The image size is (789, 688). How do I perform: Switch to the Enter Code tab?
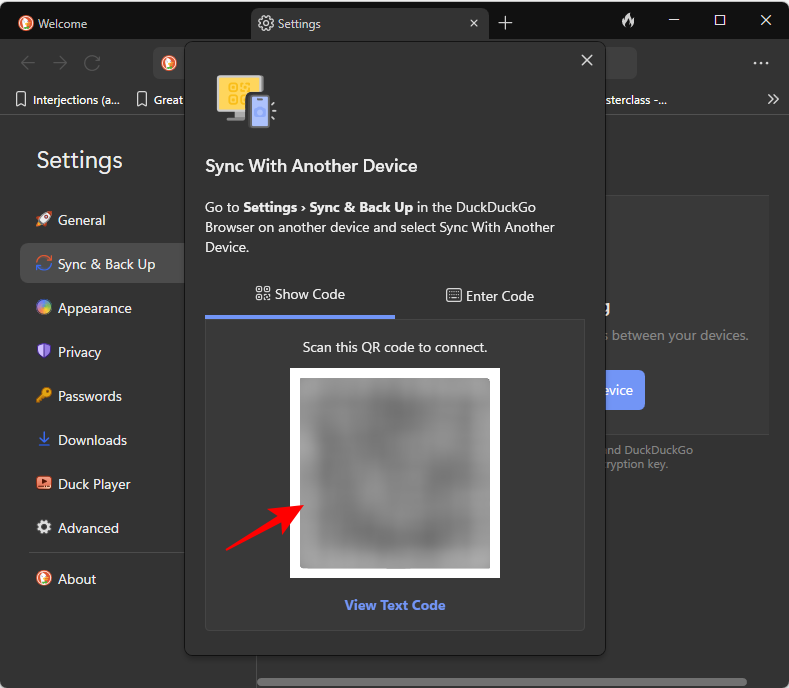(x=490, y=296)
